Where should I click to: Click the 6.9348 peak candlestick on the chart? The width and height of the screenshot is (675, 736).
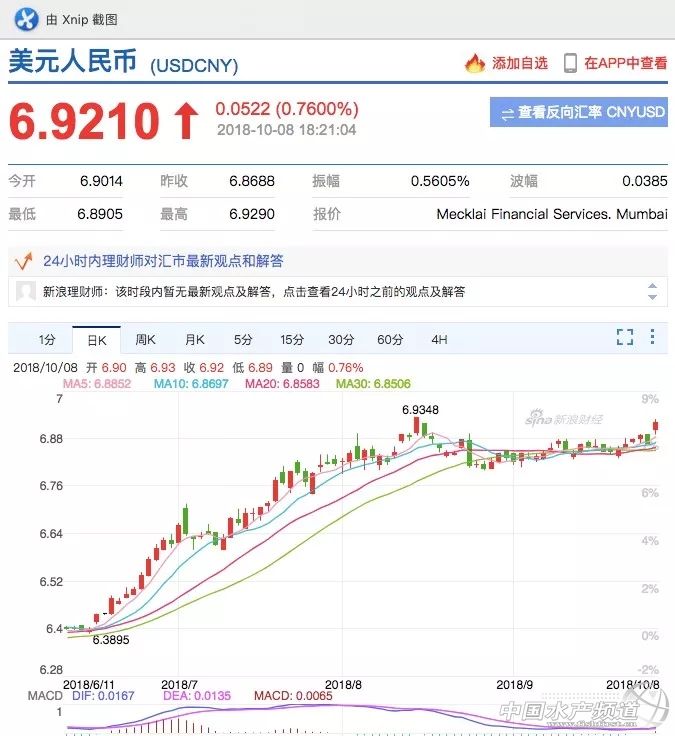pyautogui.click(x=417, y=426)
